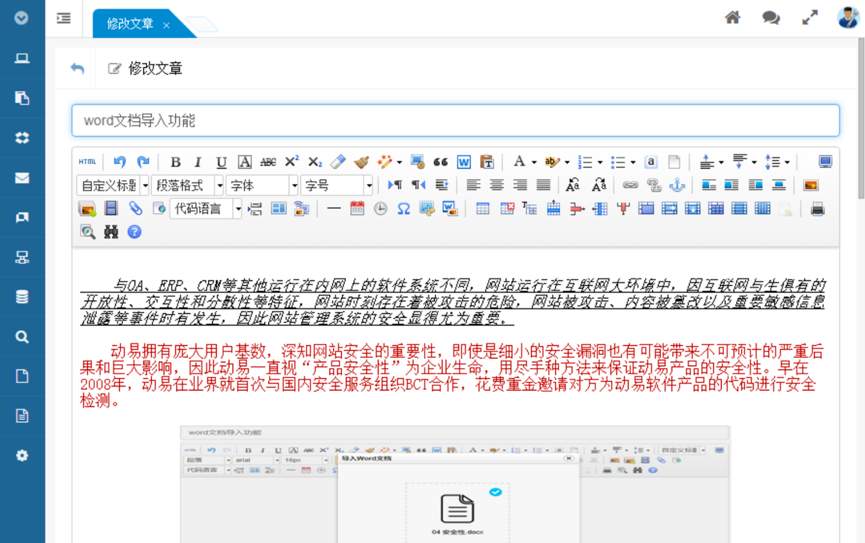Click the home icon in top bar
Screen dimensions: 865x543
(733, 18)
